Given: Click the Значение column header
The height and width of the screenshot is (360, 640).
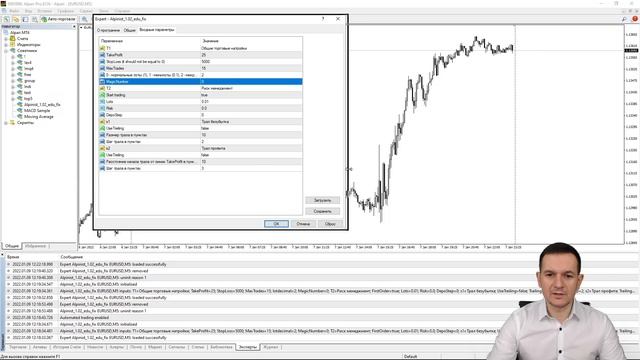Looking at the screenshot, I should click(x=251, y=41).
